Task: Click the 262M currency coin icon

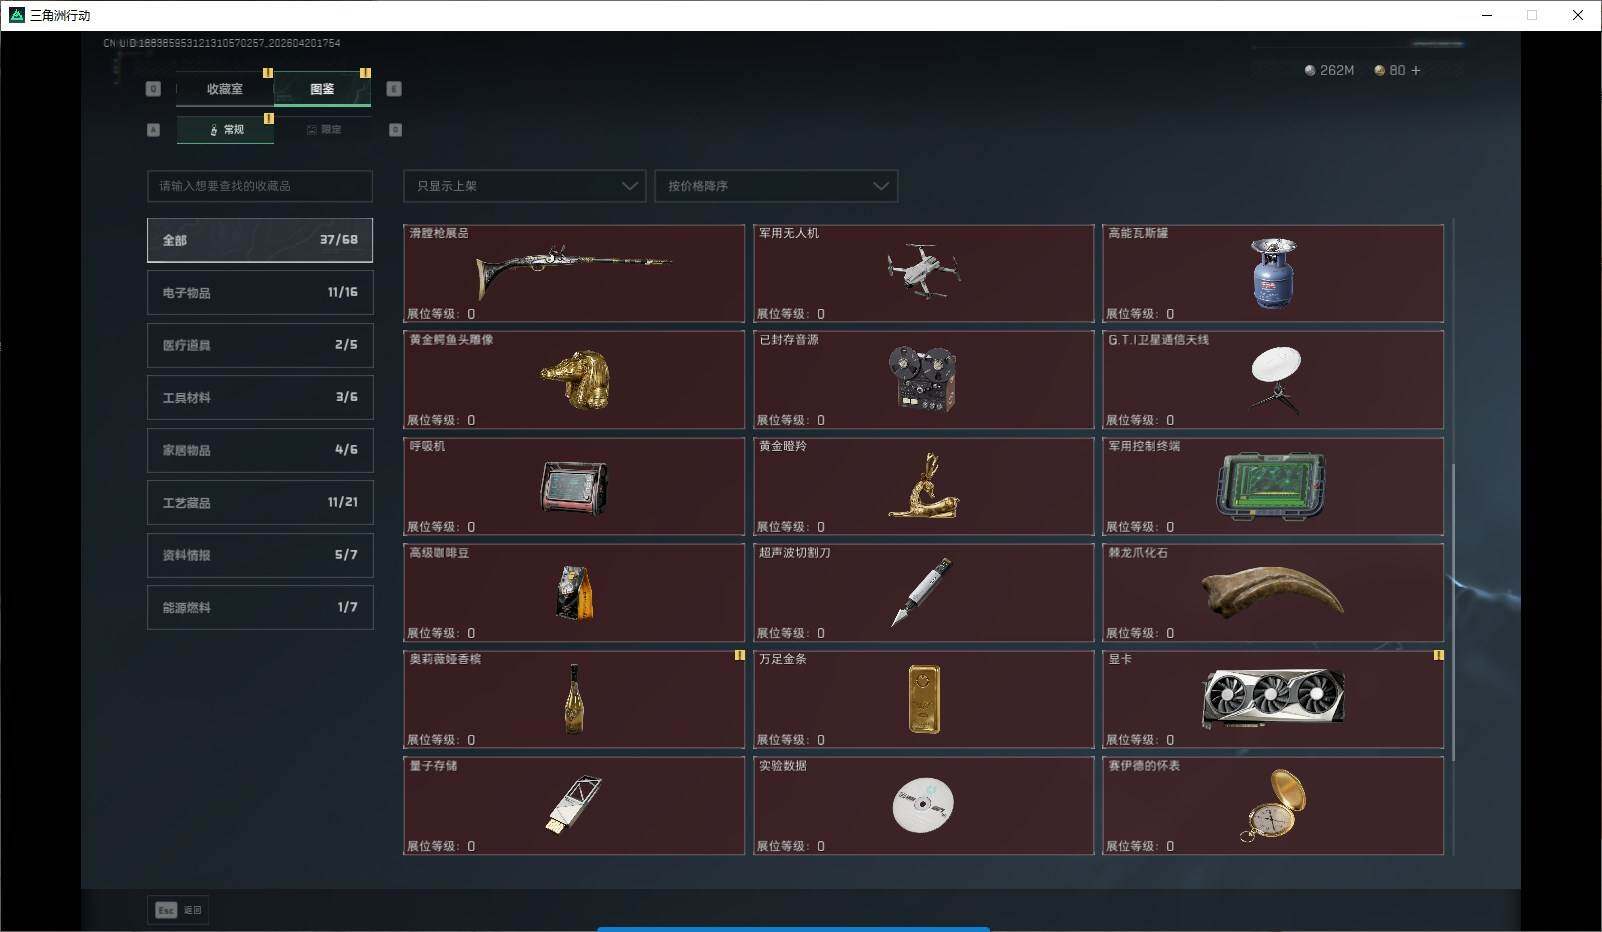Action: click(1310, 70)
